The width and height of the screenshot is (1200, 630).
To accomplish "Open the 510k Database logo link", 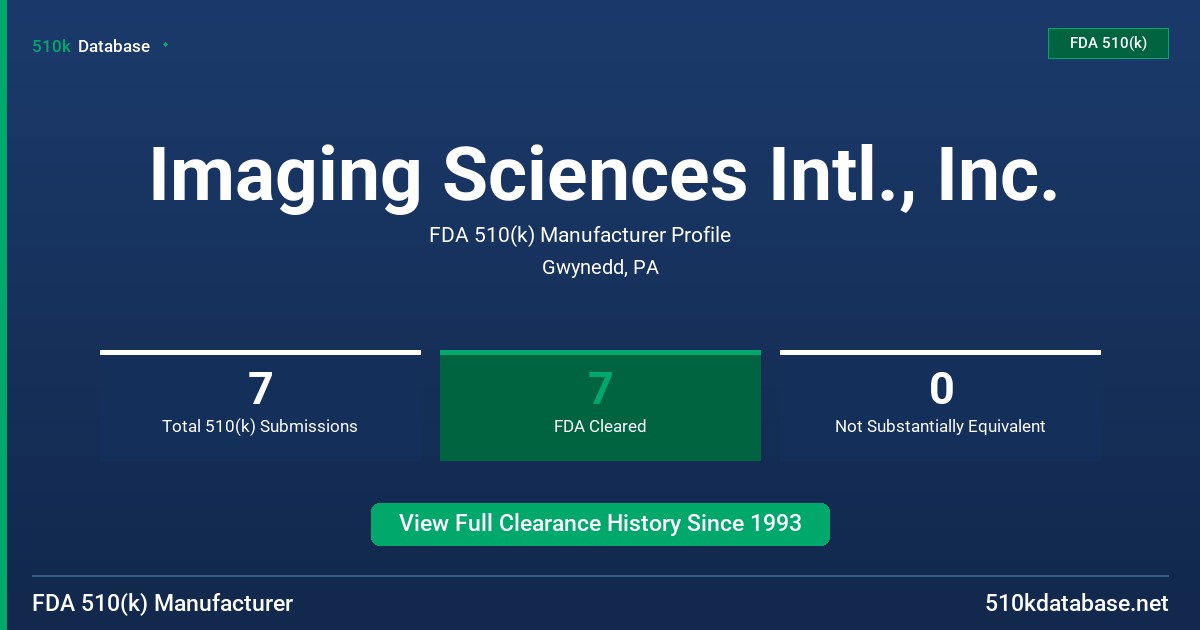I will click(x=91, y=46).
